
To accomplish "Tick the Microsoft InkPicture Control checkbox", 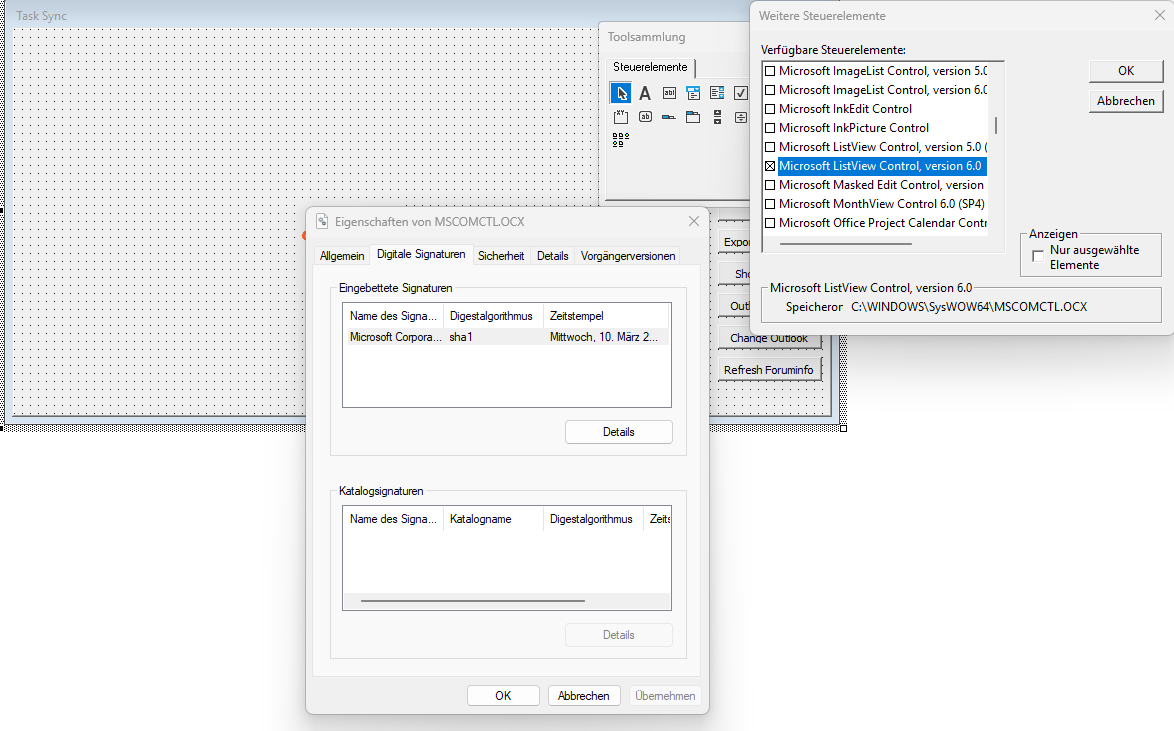I will point(770,128).
